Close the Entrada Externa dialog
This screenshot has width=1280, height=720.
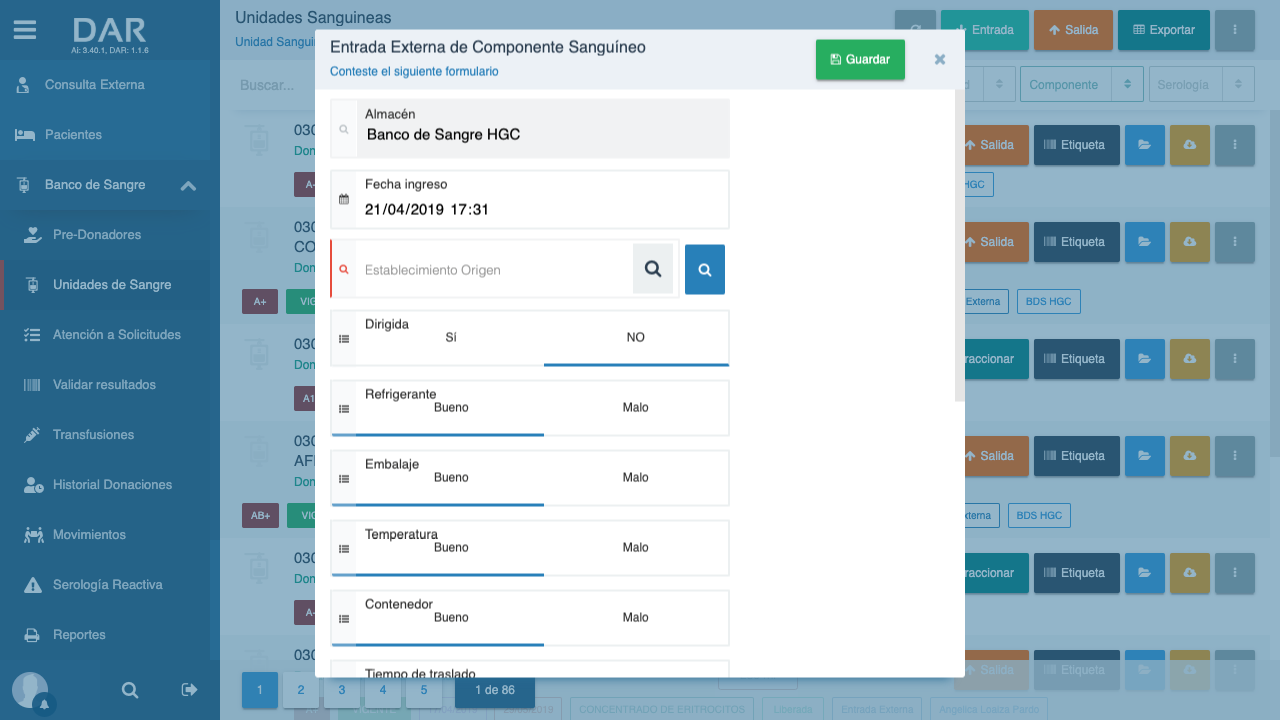940,59
